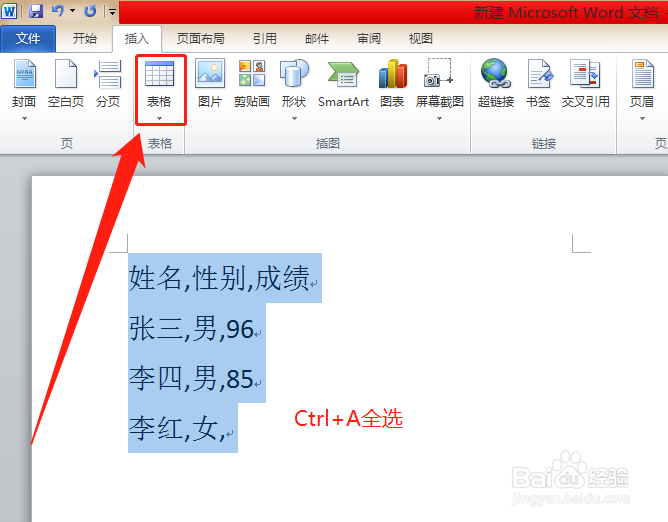Screen dimensions: 668x522
Task: Insert a blank page with 空白页
Action: pos(66,83)
